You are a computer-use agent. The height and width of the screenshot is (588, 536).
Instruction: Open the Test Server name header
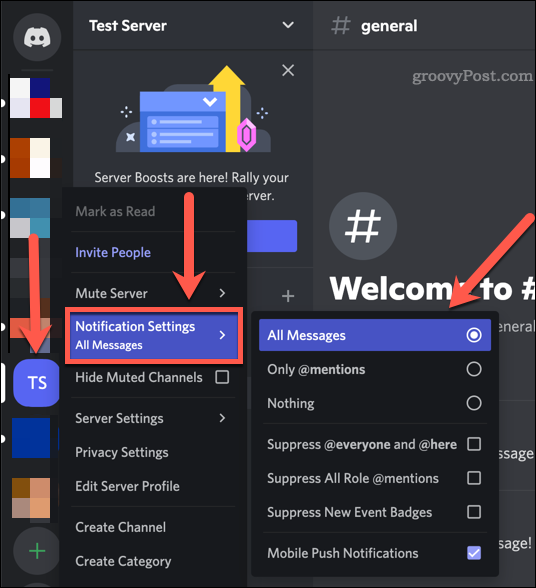point(128,26)
